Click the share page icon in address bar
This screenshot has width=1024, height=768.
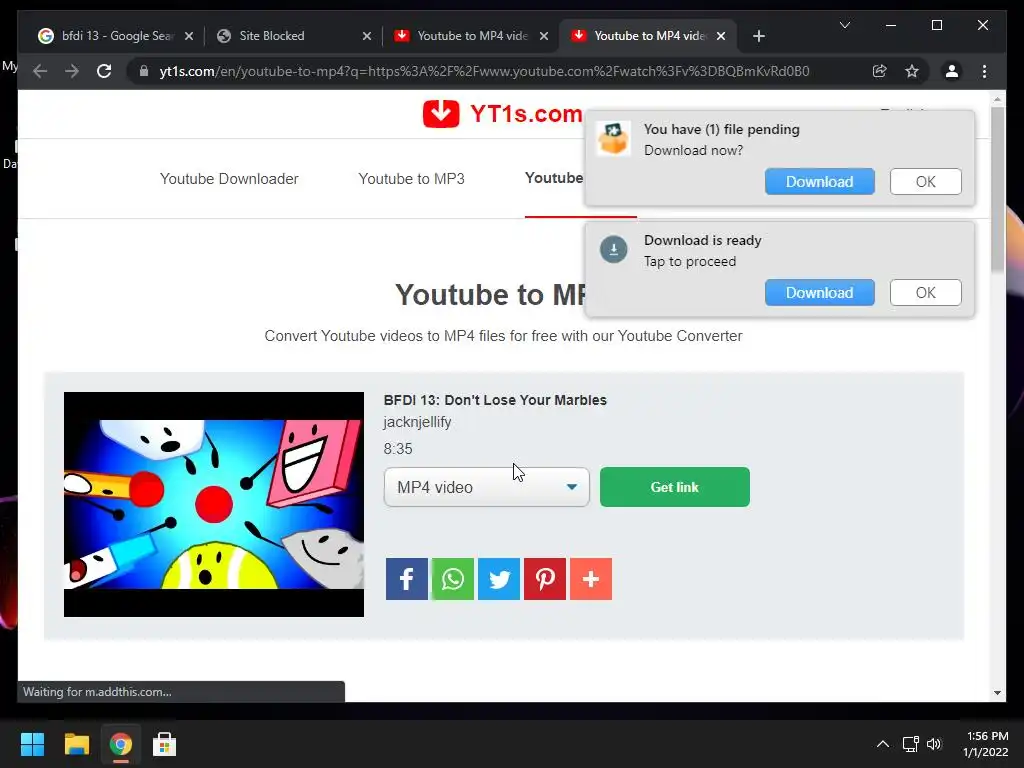(x=880, y=71)
